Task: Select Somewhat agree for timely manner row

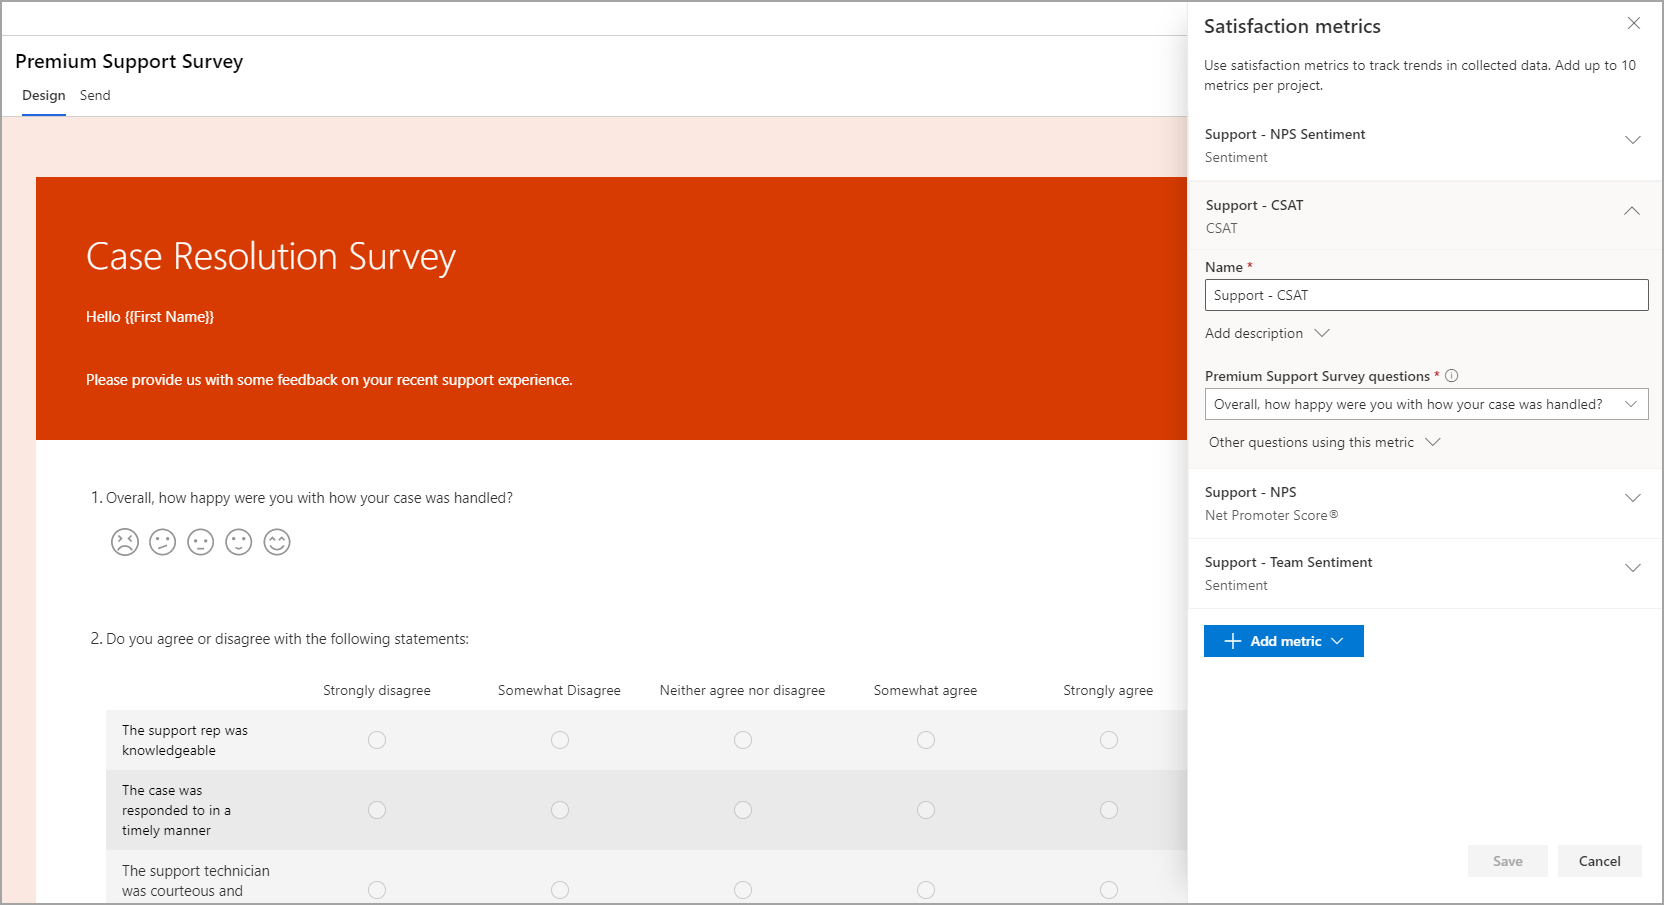Action: tap(926, 810)
